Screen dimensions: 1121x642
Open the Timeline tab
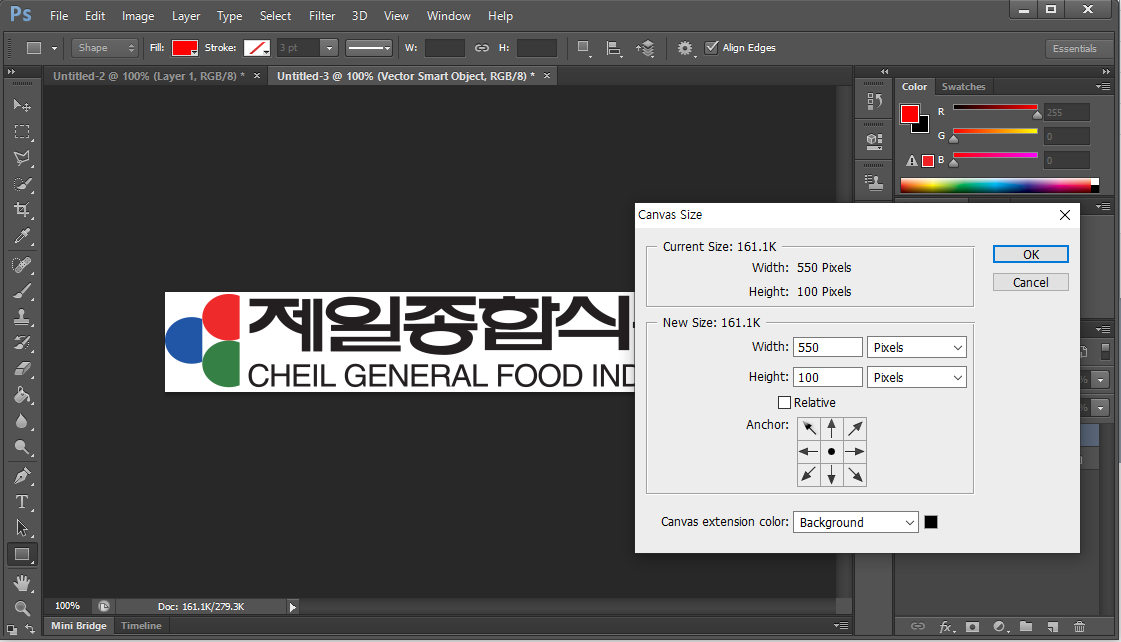141,626
